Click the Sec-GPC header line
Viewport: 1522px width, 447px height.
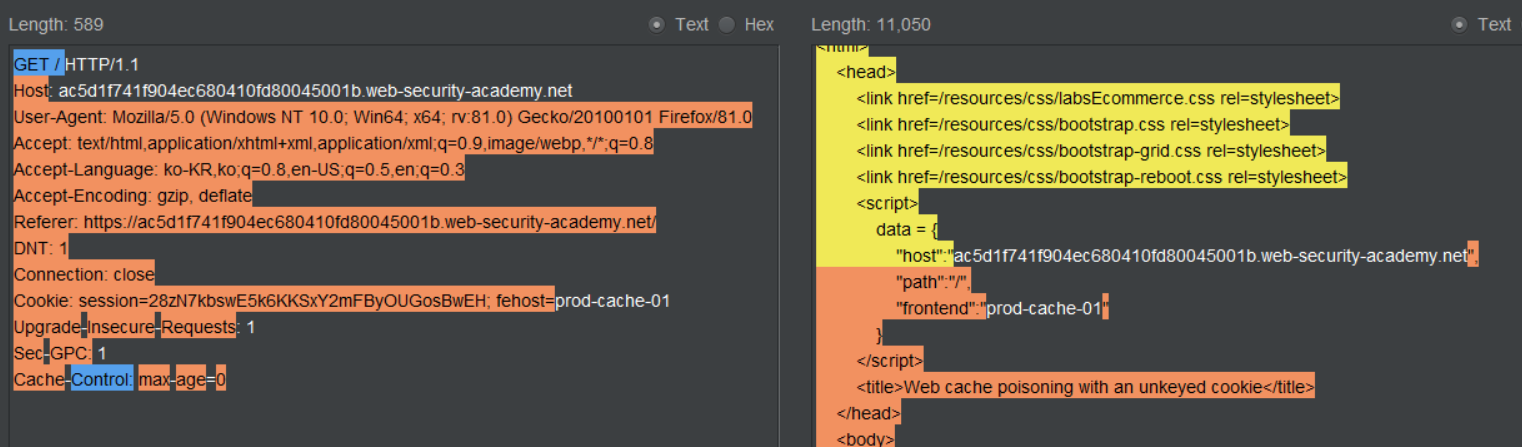coord(60,353)
